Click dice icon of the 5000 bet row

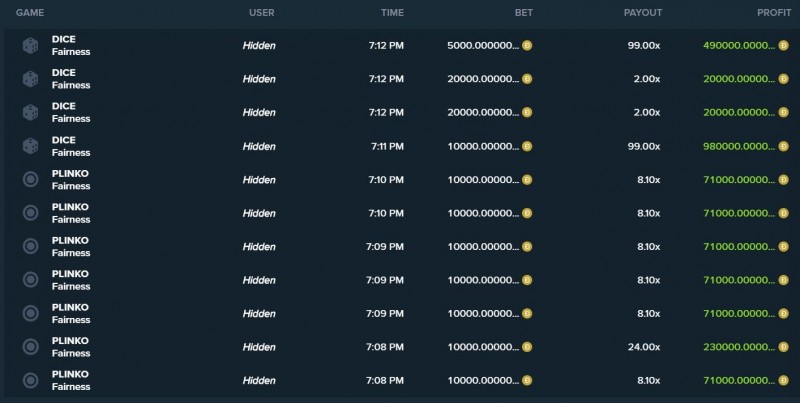(31, 45)
